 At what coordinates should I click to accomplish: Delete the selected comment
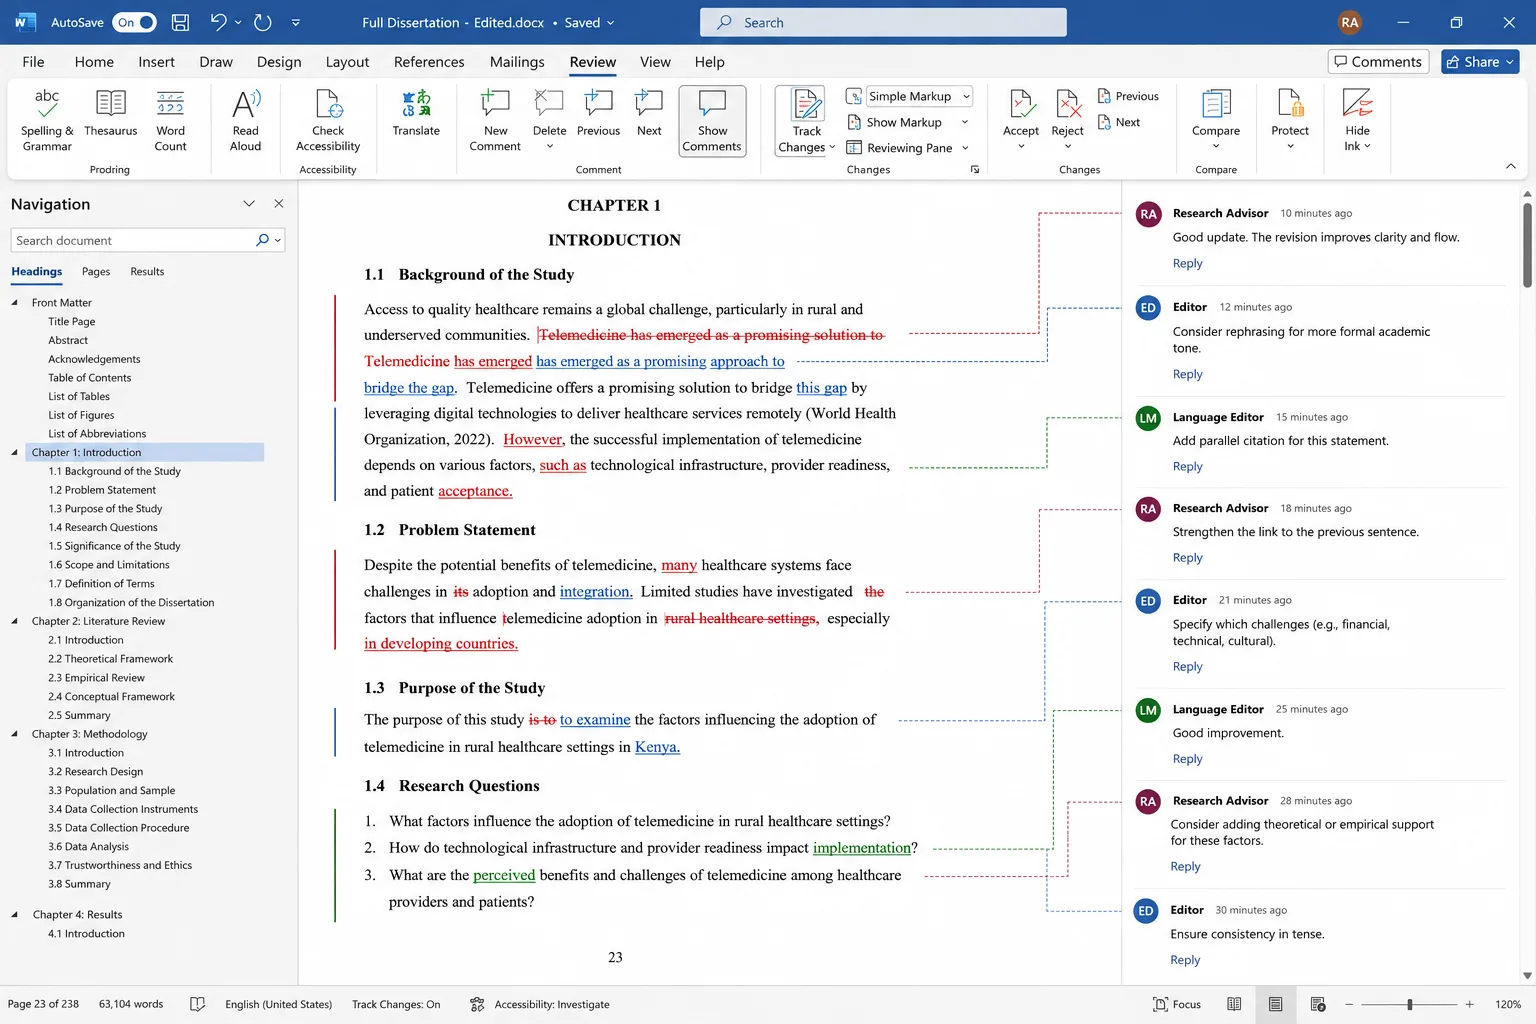click(x=549, y=121)
